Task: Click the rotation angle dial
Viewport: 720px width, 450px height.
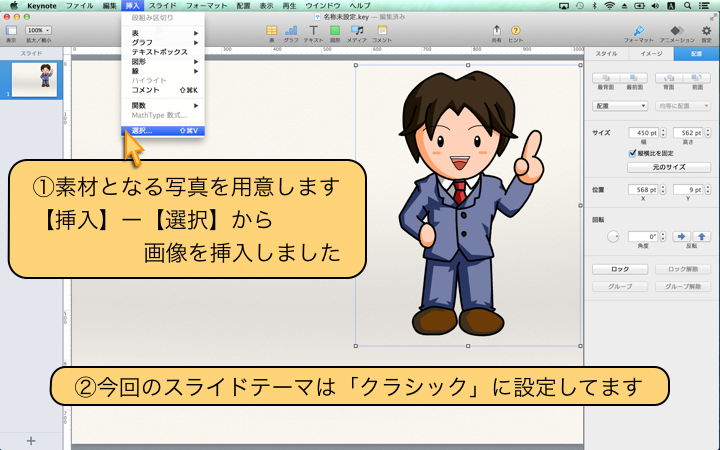Action: coord(613,237)
